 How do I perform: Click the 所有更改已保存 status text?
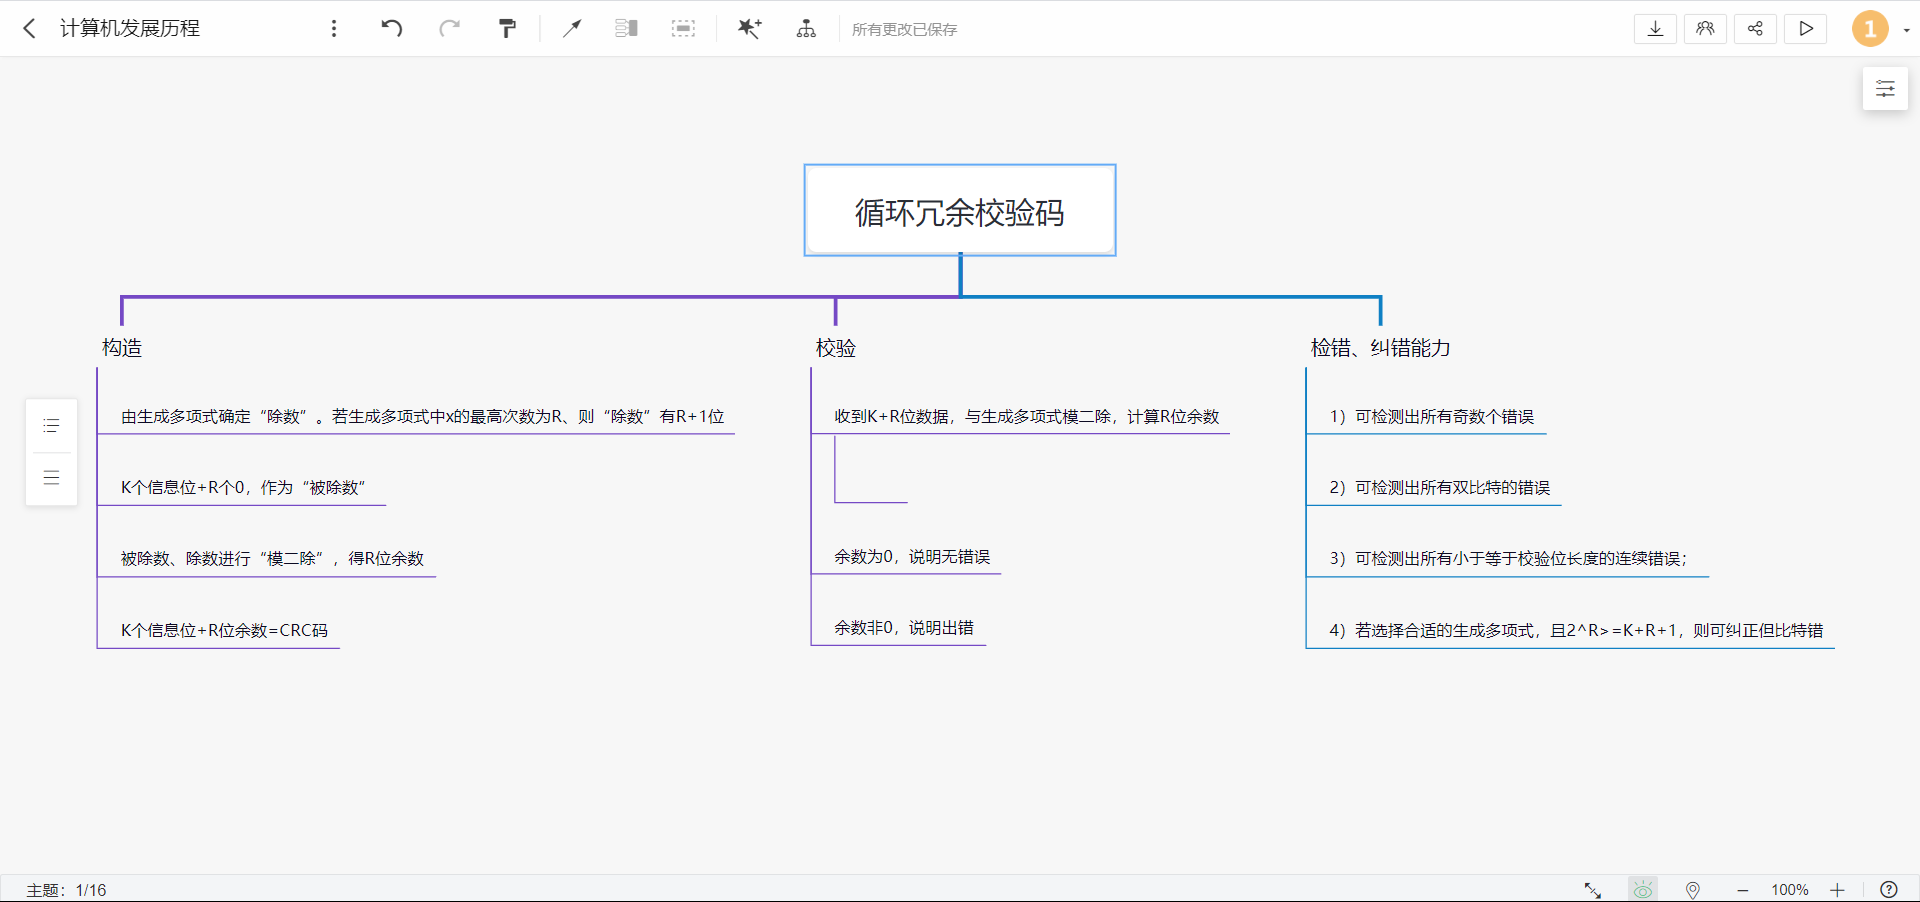(x=904, y=30)
